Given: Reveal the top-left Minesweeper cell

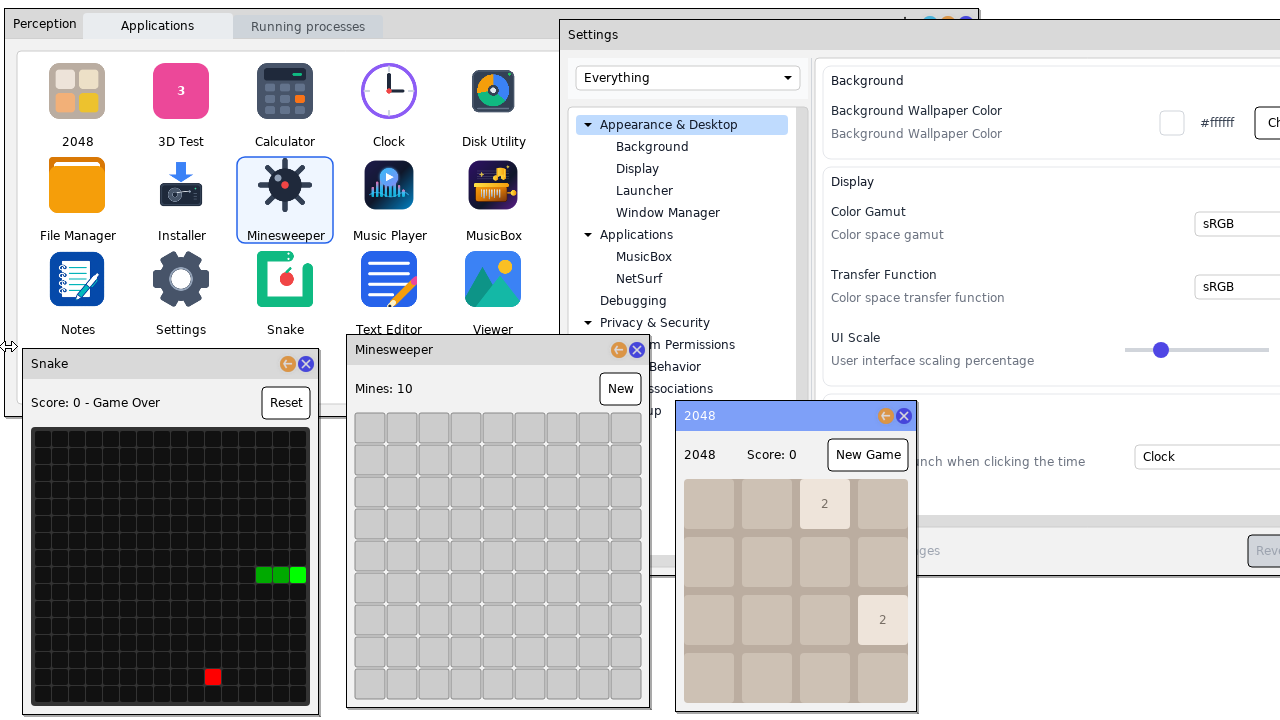Looking at the screenshot, I should click(x=370, y=428).
